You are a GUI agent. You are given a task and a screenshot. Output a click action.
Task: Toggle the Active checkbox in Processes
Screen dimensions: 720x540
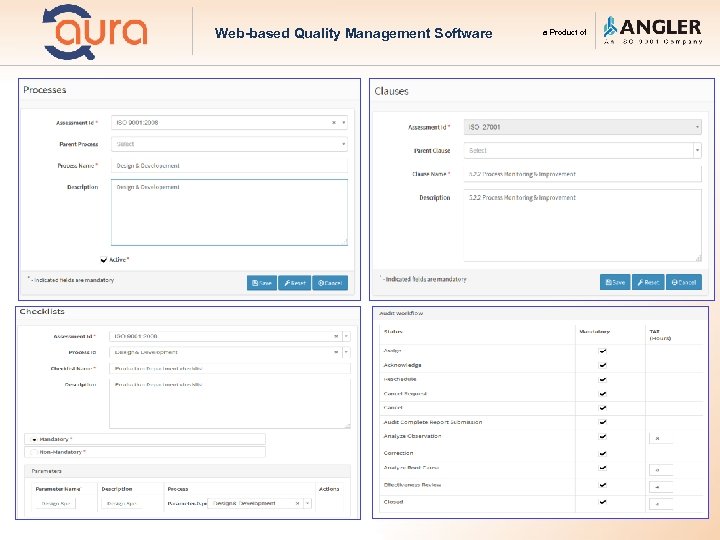pyautogui.click(x=104, y=260)
